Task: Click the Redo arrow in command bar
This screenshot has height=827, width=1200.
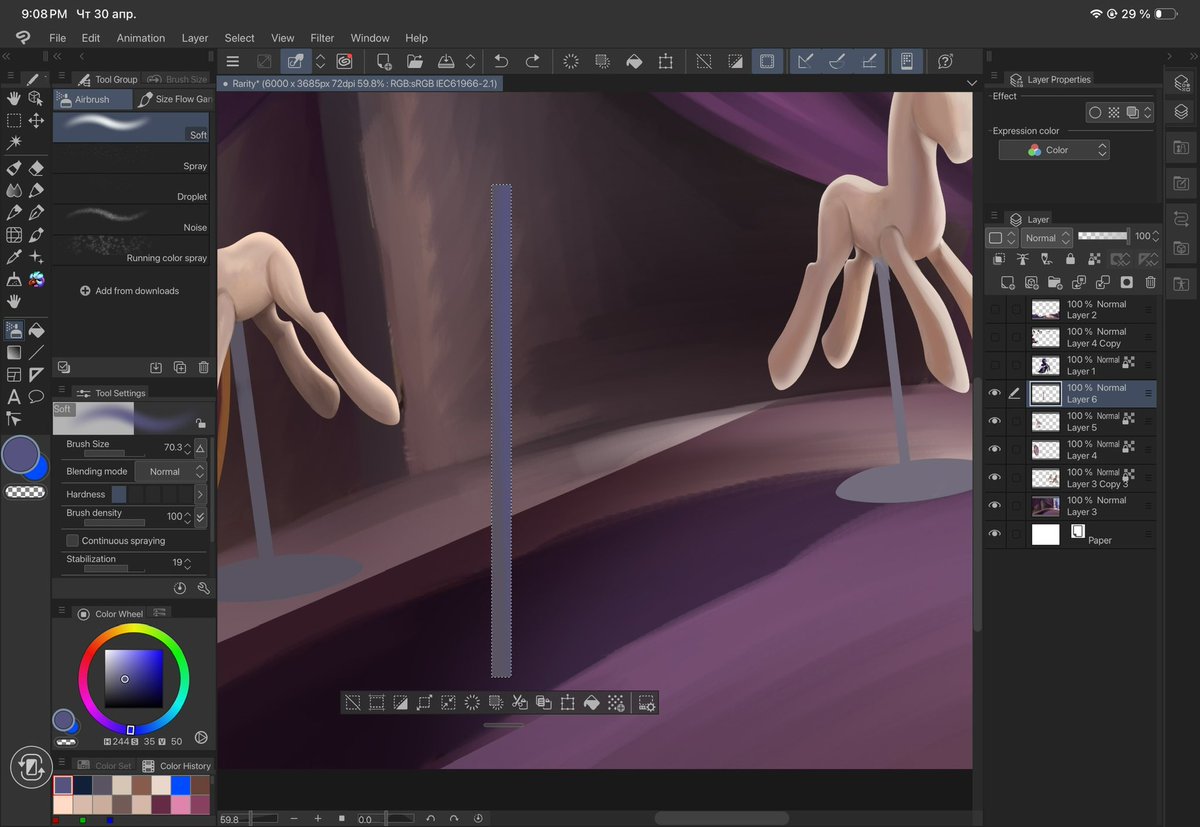Action: [x=532, y=61]
